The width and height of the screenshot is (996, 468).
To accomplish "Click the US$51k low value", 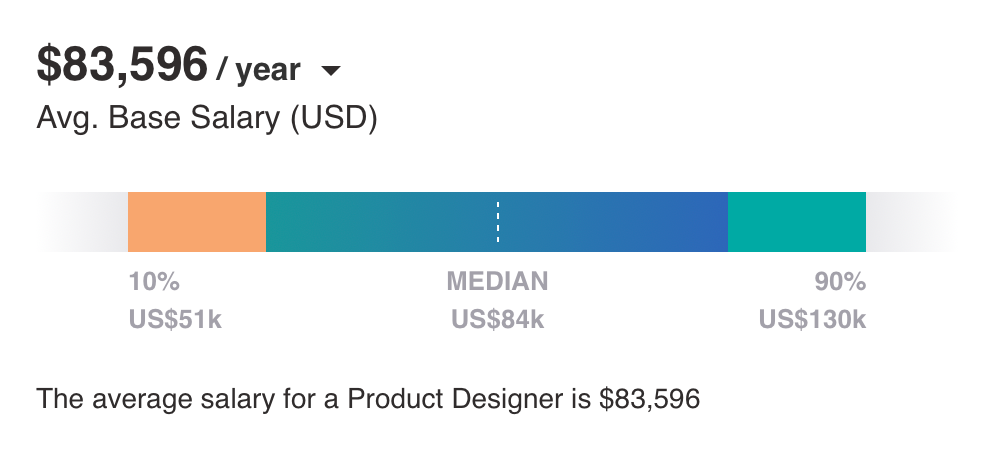I will (x=175, y=319).
